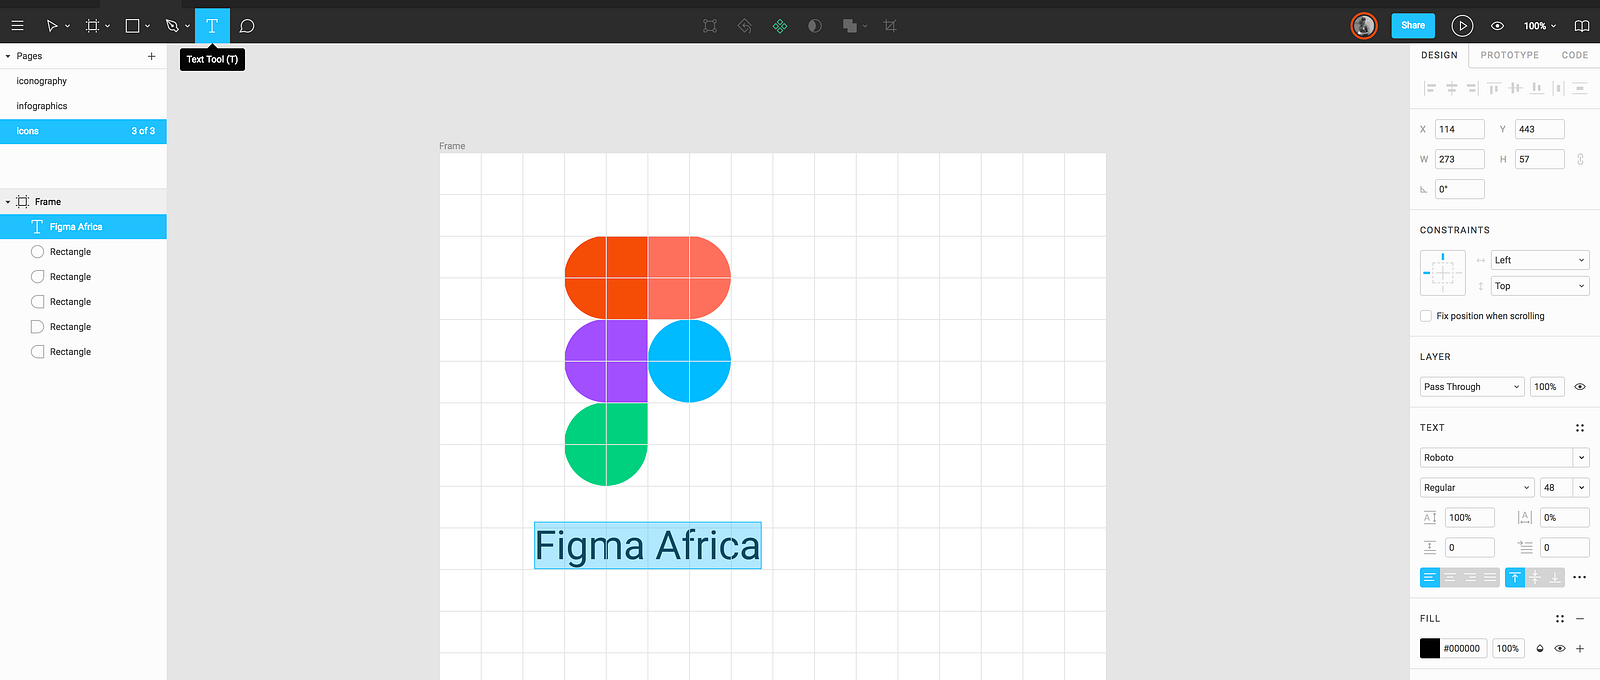Open more type details ellipsis
Image resolution: width=1600 pixels, height=680 pixels.
[x=1580, y=577]
